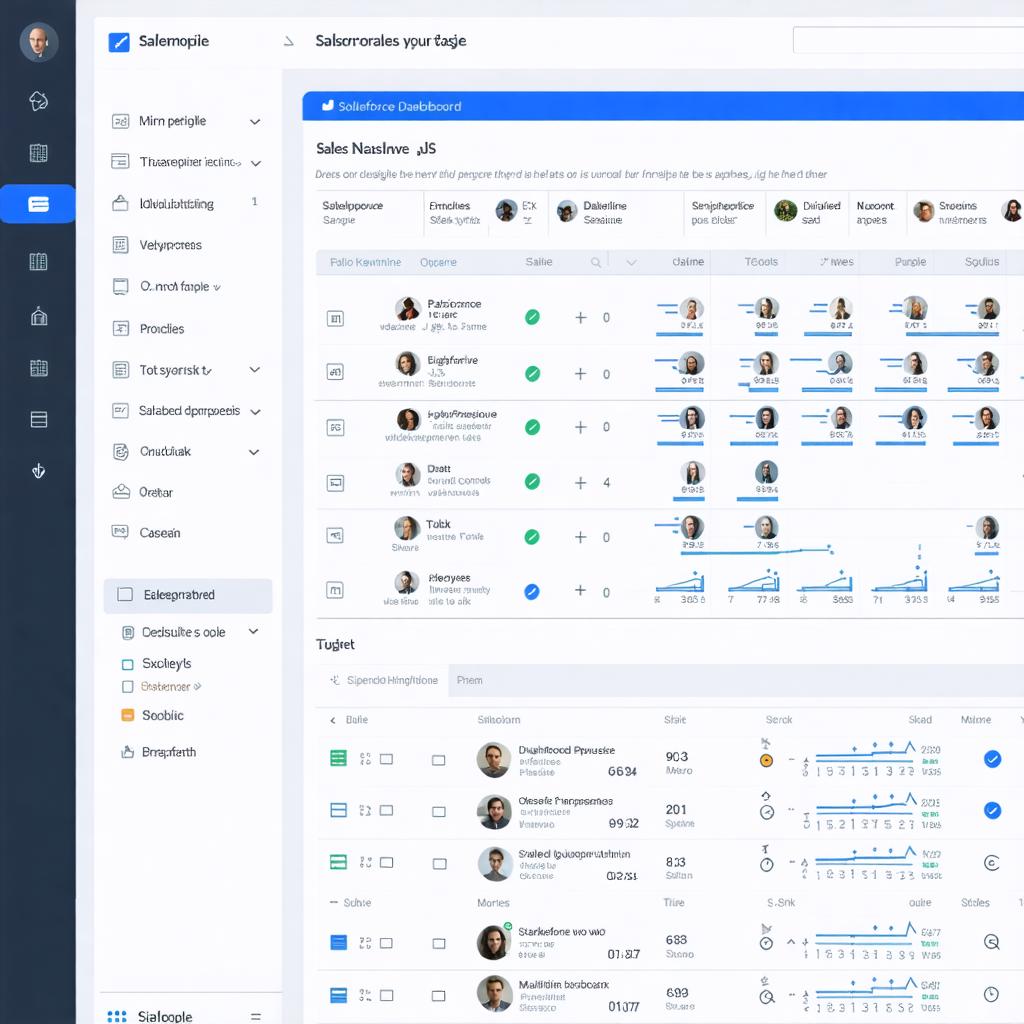The height and width of the screenshot is (1024, 1024).
Task: Click the green list icon in Dughfcood Prnuskie row
Action: (x=338, y=758)
